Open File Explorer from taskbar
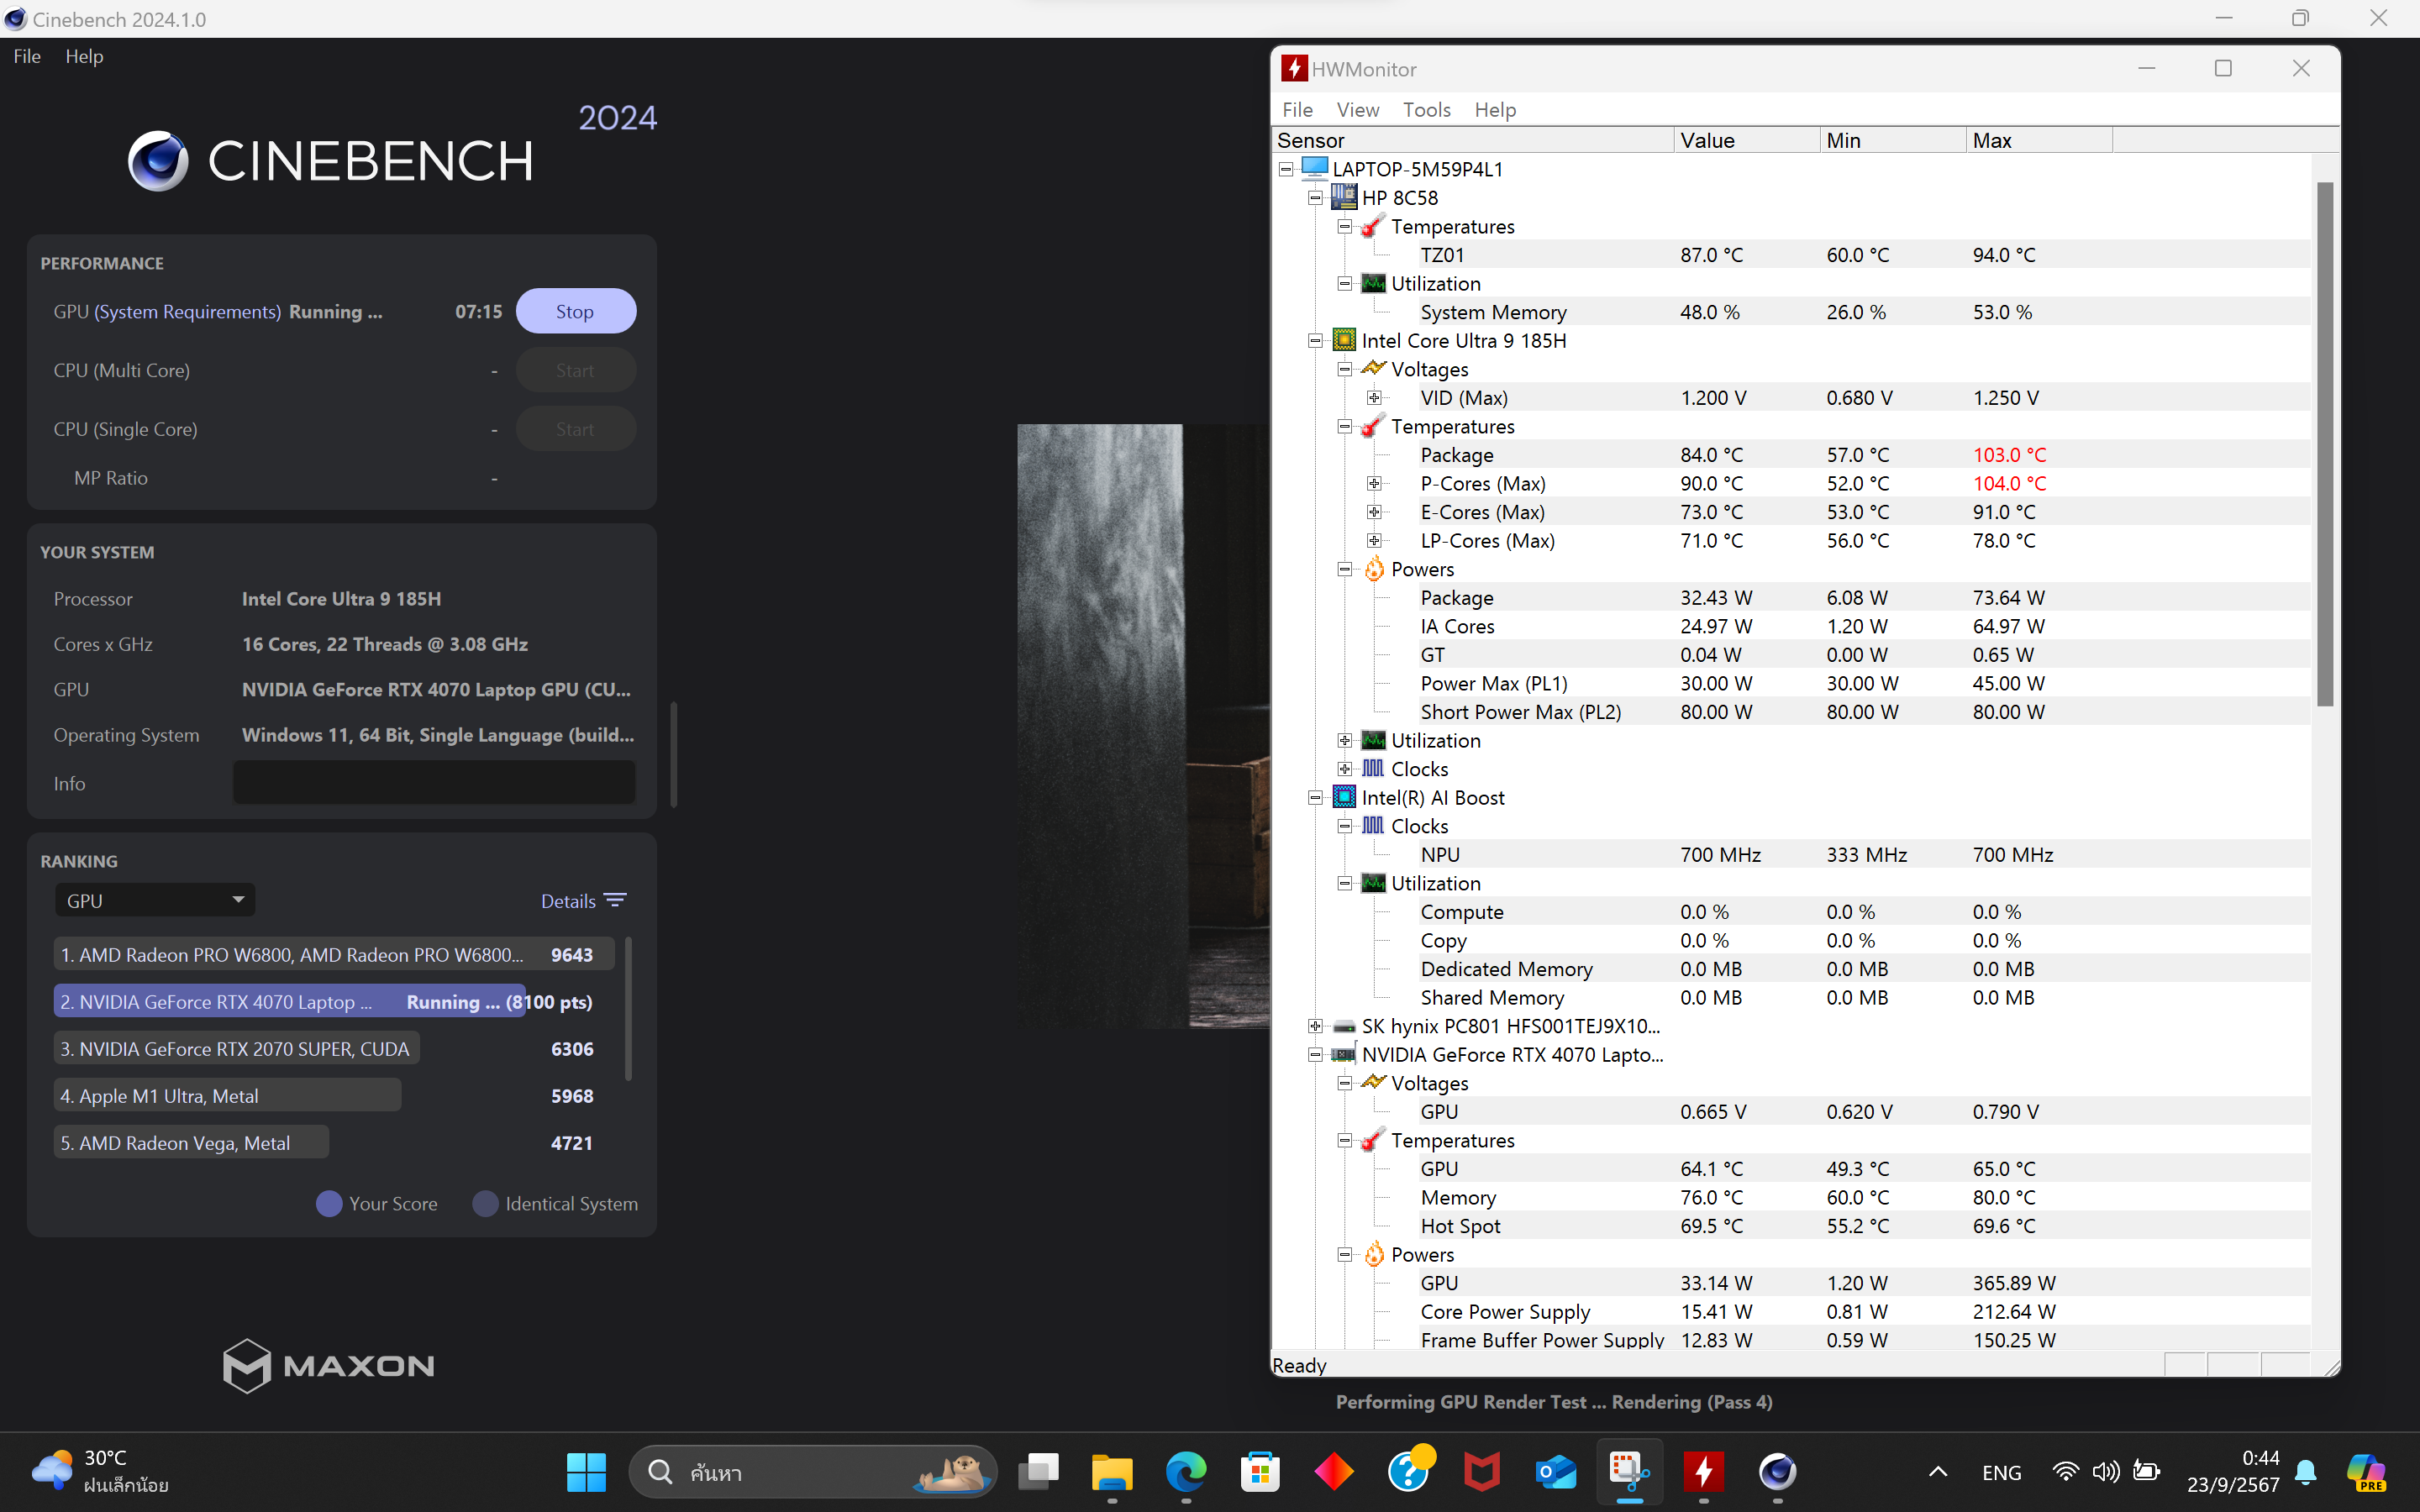 coord(1112,1472)
